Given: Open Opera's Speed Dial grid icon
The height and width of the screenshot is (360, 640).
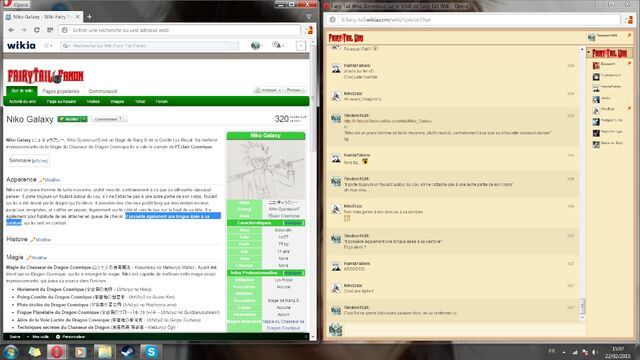Looking at the screenshot, I should click(50, 30).
